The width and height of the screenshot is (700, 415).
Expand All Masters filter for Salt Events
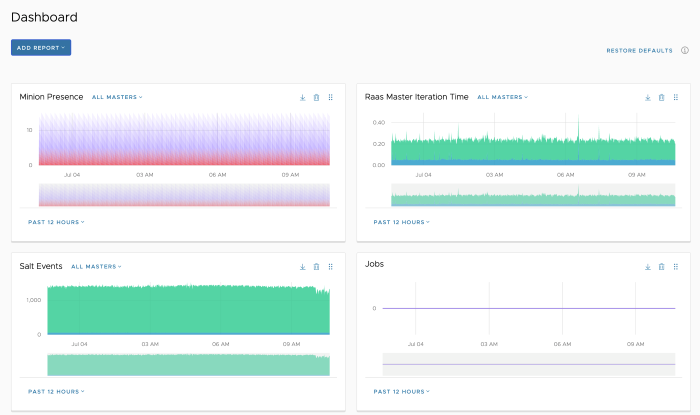pyautogui.click(x=96, y=266)
